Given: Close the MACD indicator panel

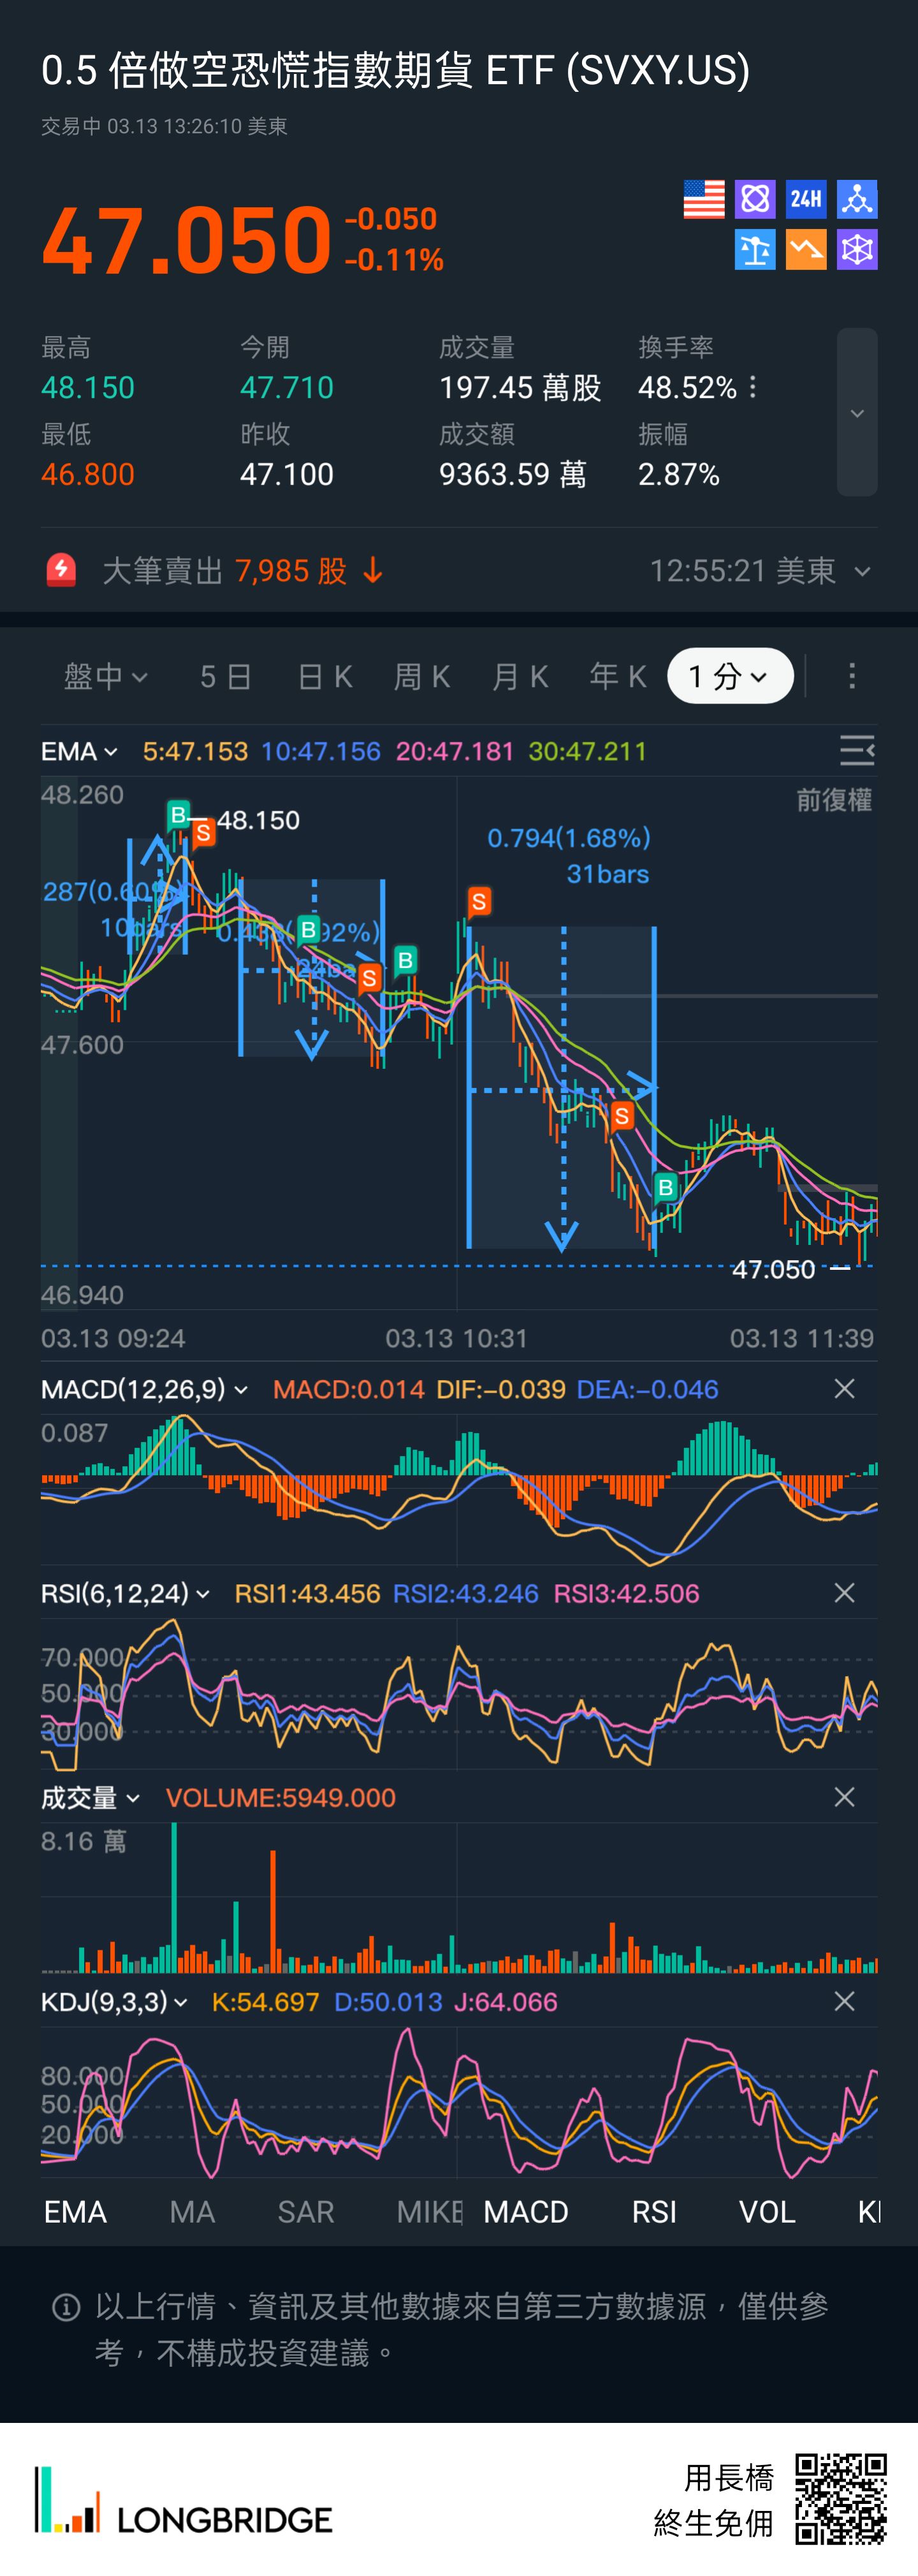Looking at the screenshot, I should [844, 1389].
